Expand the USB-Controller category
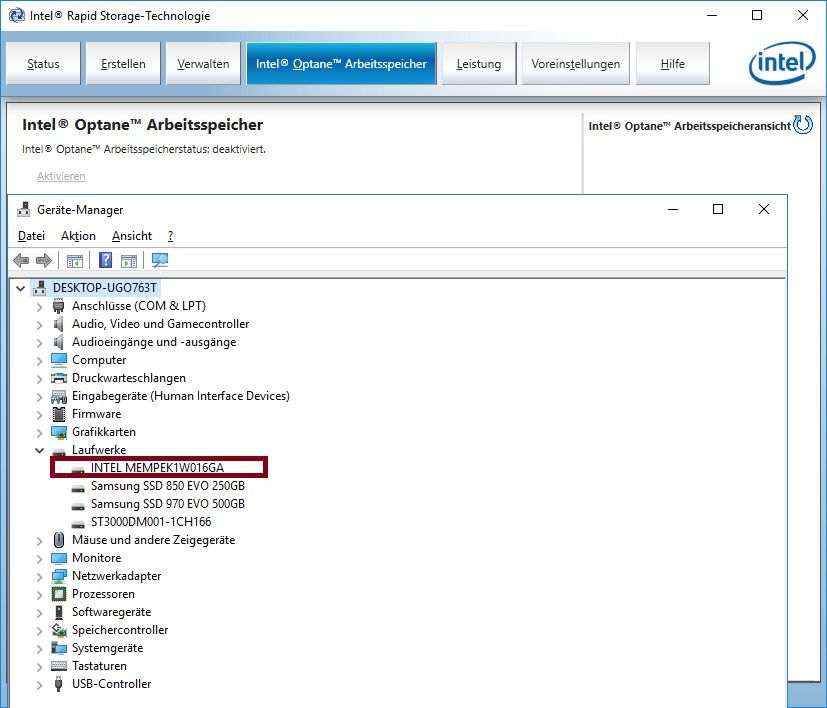This screenshot has width=827, height=708. (40, 684)
